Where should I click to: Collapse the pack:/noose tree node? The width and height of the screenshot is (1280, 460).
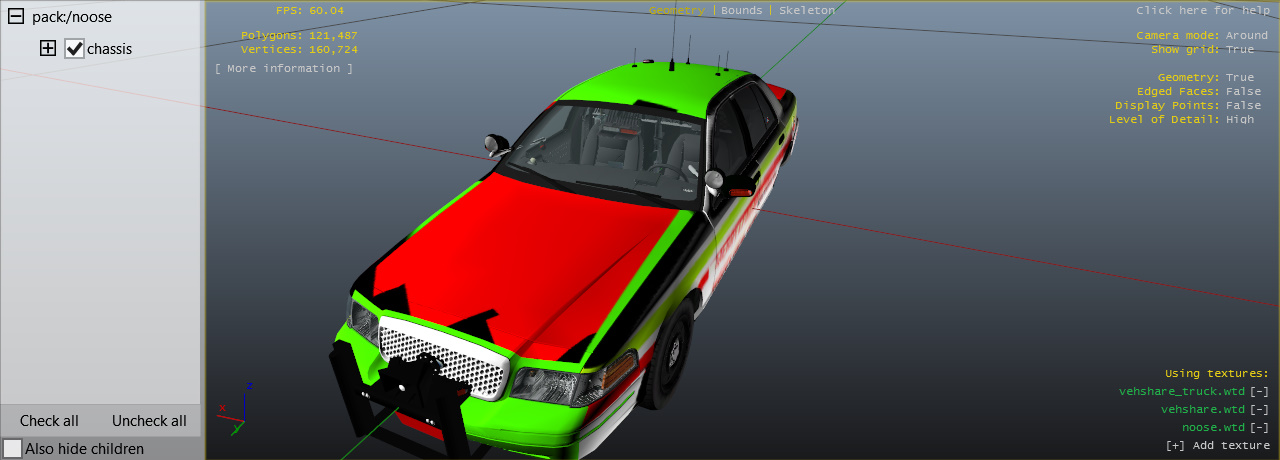16,17
